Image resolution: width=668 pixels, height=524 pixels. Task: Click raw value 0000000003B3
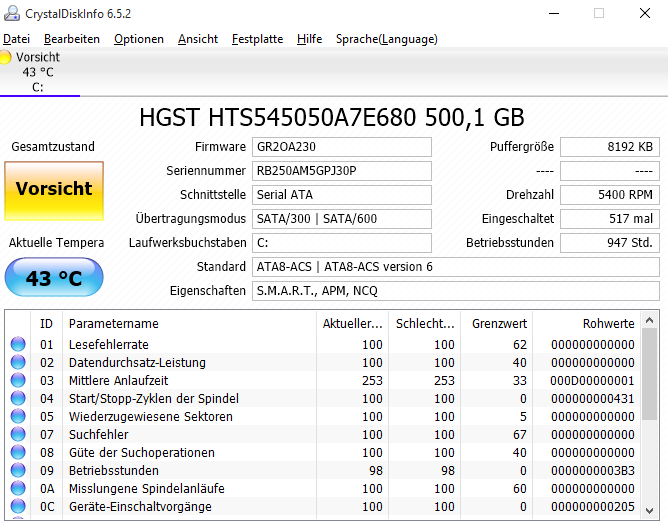click(x=592, y=470)
